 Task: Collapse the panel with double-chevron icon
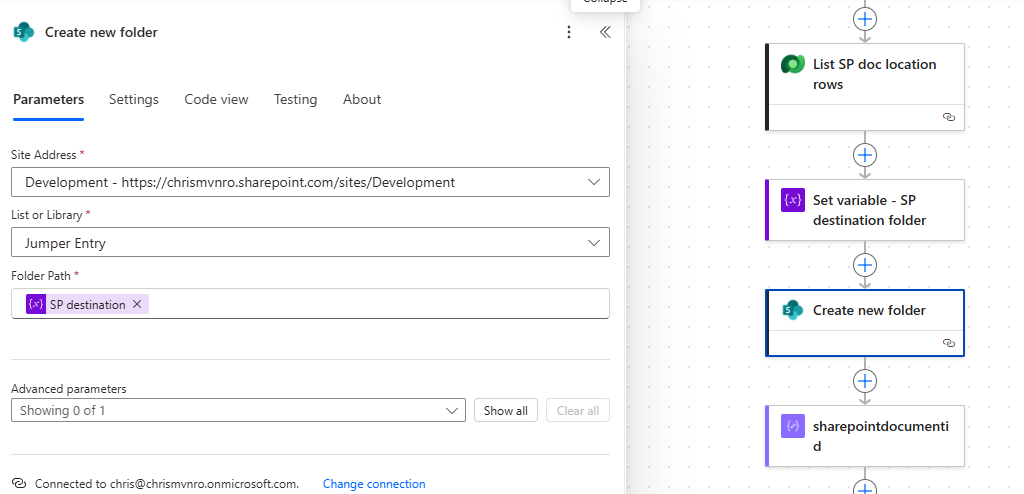pyautogui.click(x=604, y=32)
